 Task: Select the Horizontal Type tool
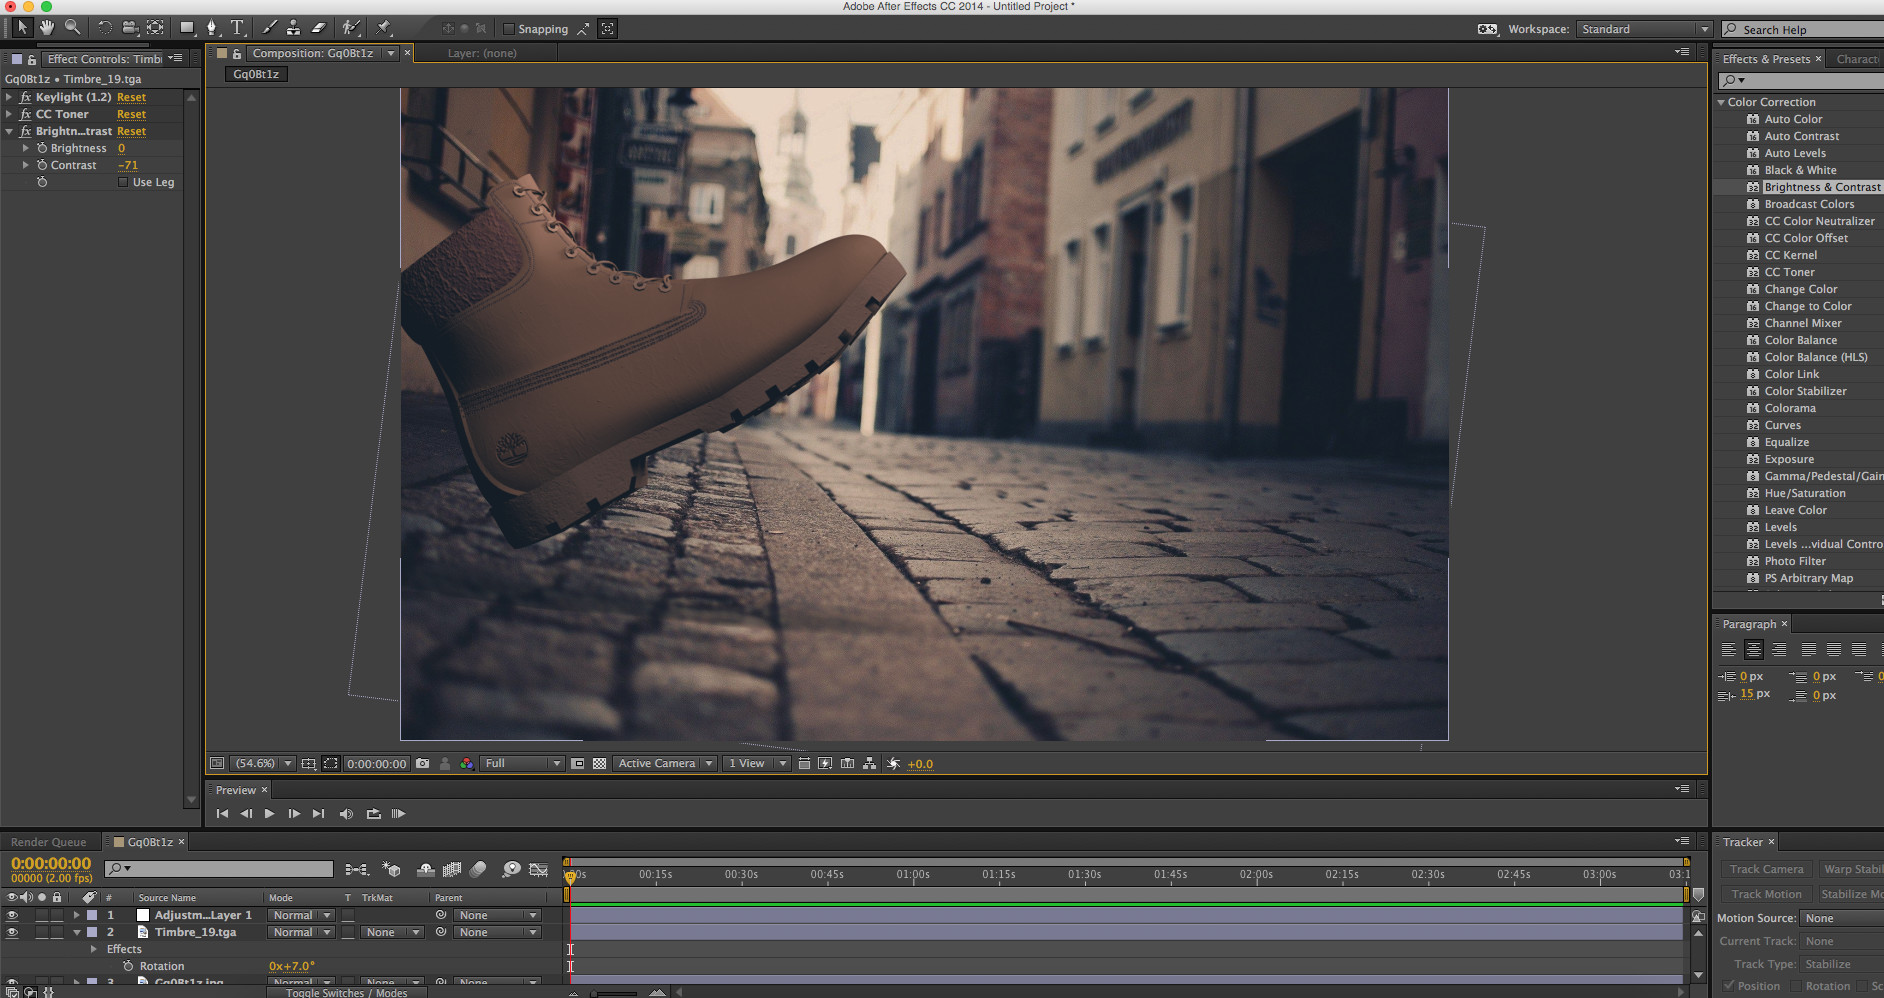[x=237, y=28]
